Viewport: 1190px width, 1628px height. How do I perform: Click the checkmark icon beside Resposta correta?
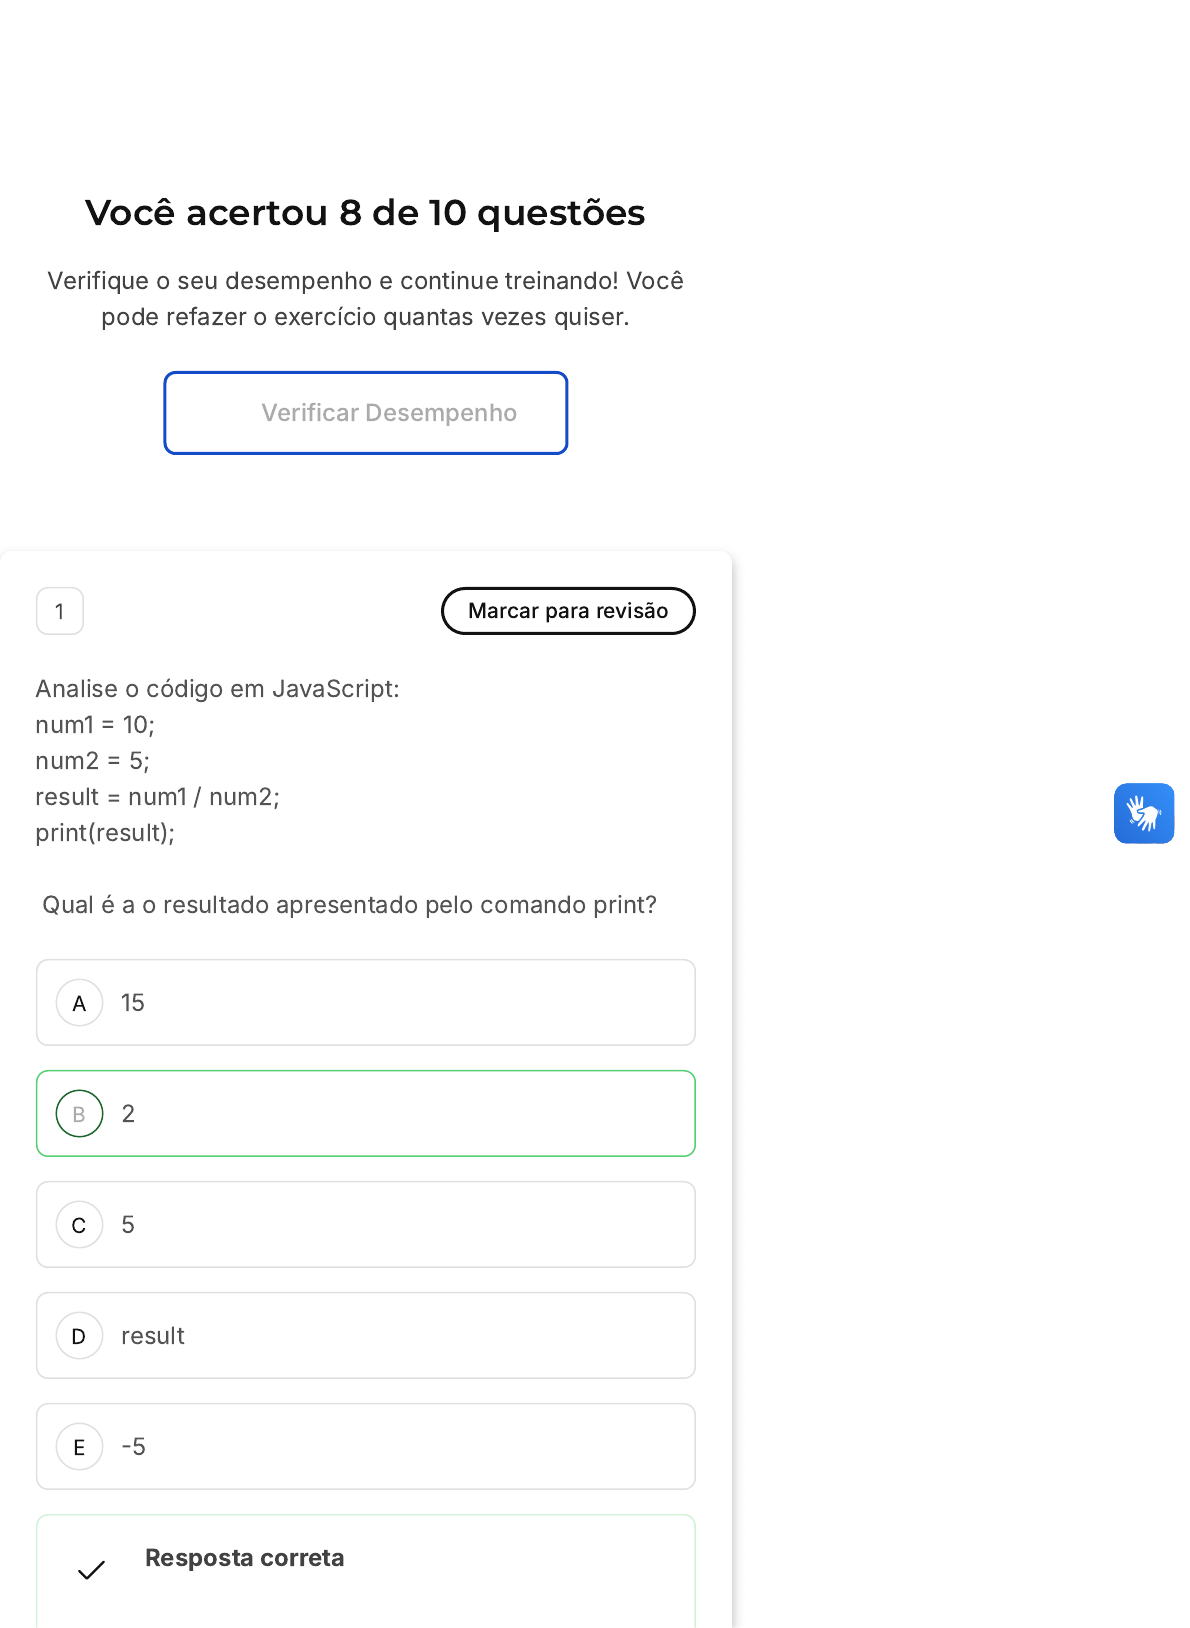click(x=91, y=1571)
